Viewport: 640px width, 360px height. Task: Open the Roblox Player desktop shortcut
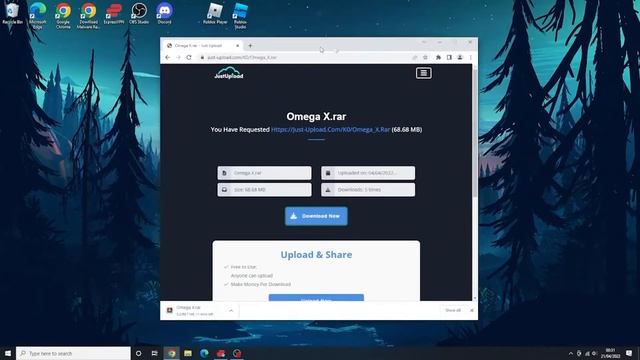pyautogui.click(x=215, y=13)
